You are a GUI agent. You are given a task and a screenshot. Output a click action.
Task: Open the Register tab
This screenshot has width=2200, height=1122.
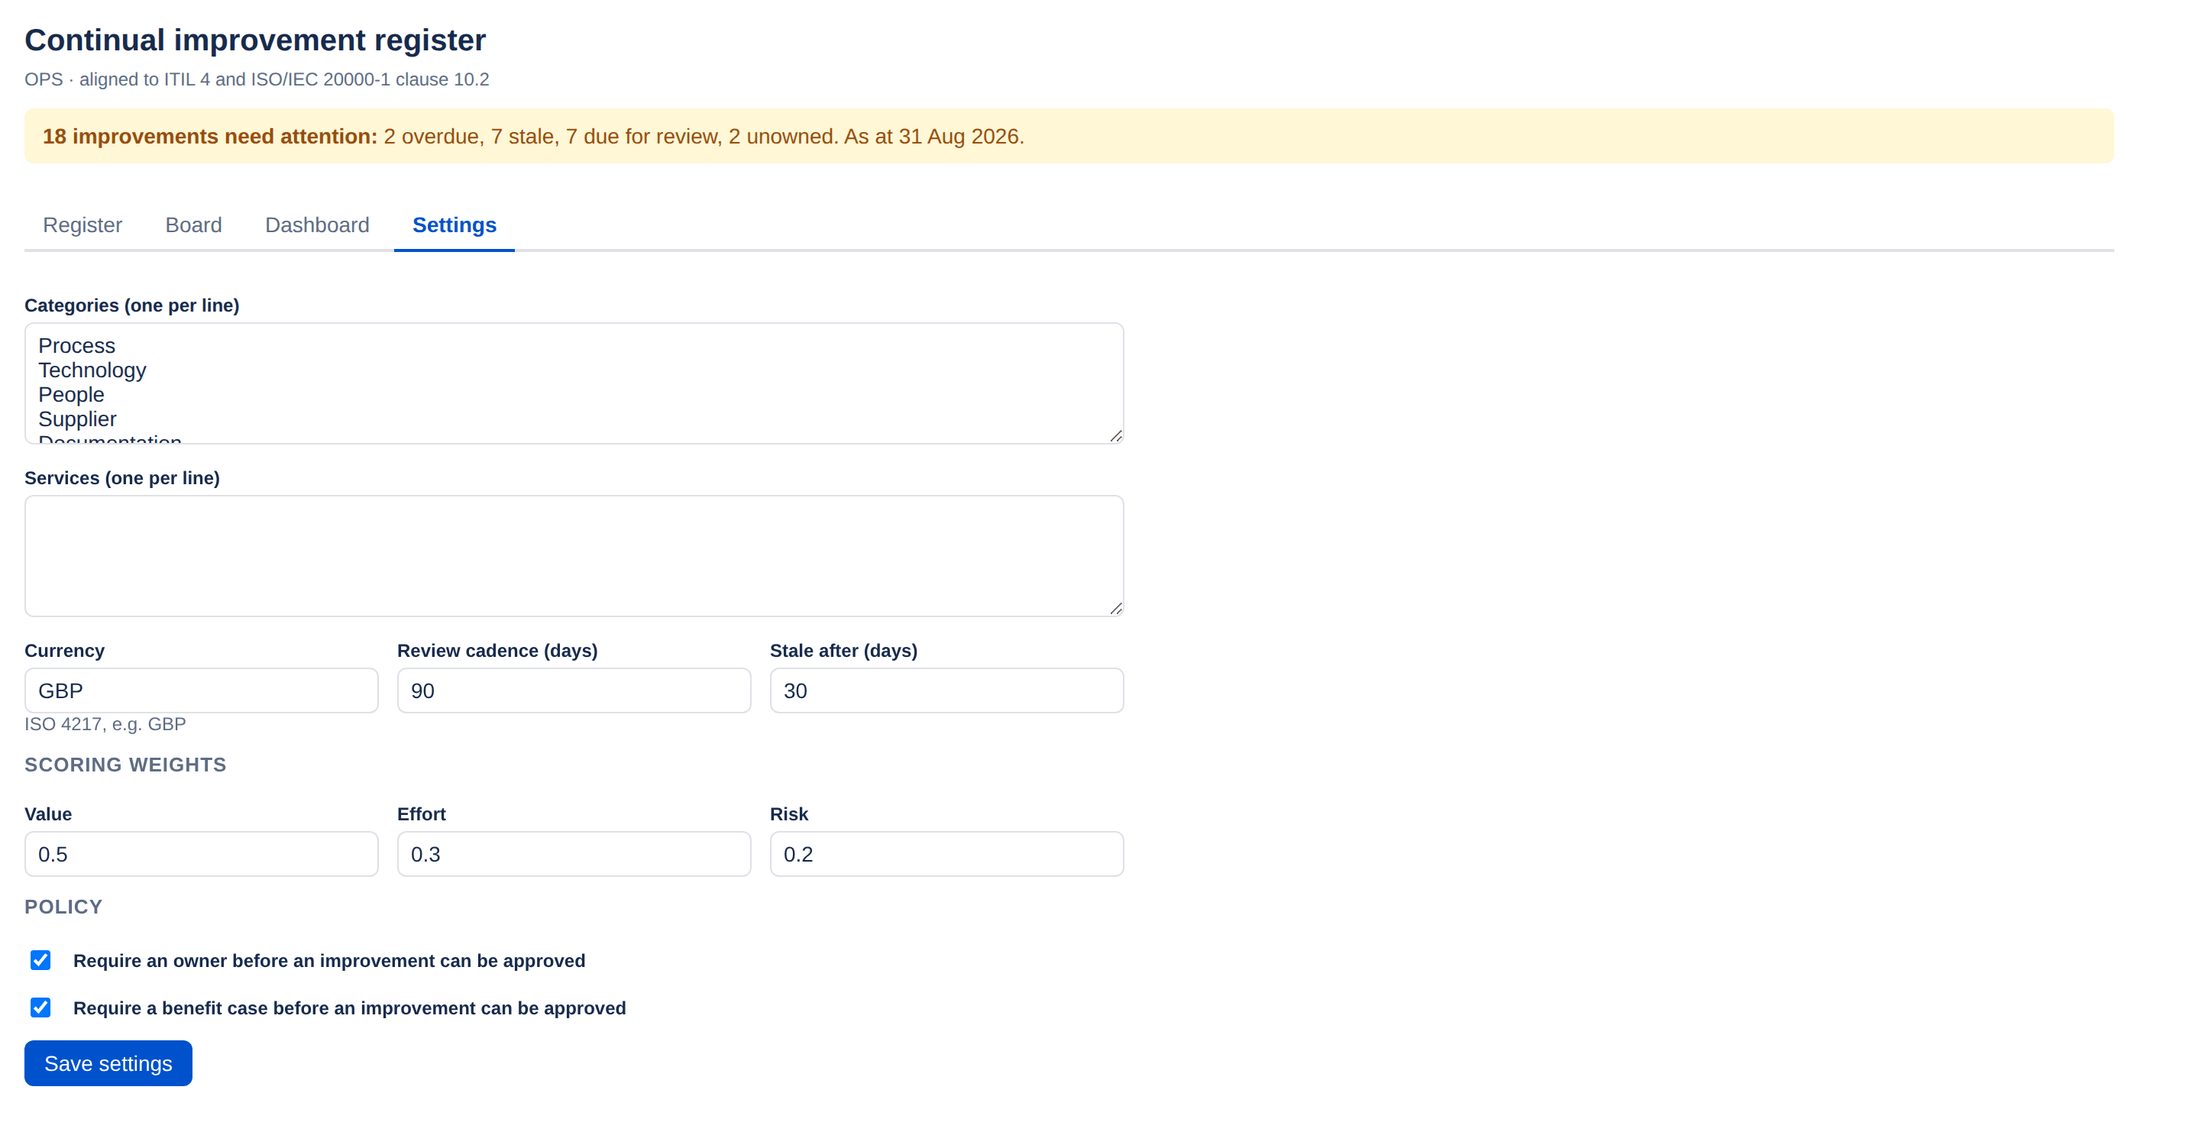click(x=82, y=225)
